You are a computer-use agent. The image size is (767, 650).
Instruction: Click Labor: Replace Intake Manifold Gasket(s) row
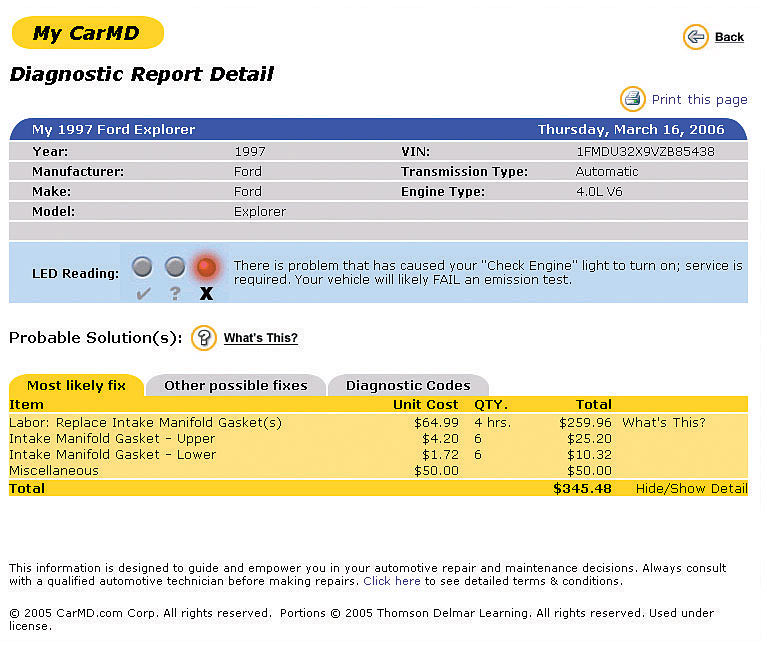tap(378, 423)
